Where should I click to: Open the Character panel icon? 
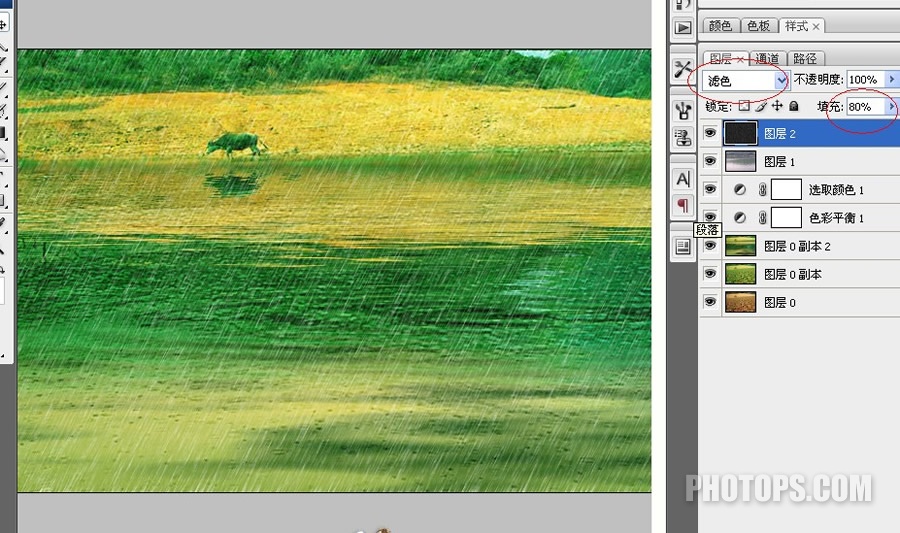683,179
